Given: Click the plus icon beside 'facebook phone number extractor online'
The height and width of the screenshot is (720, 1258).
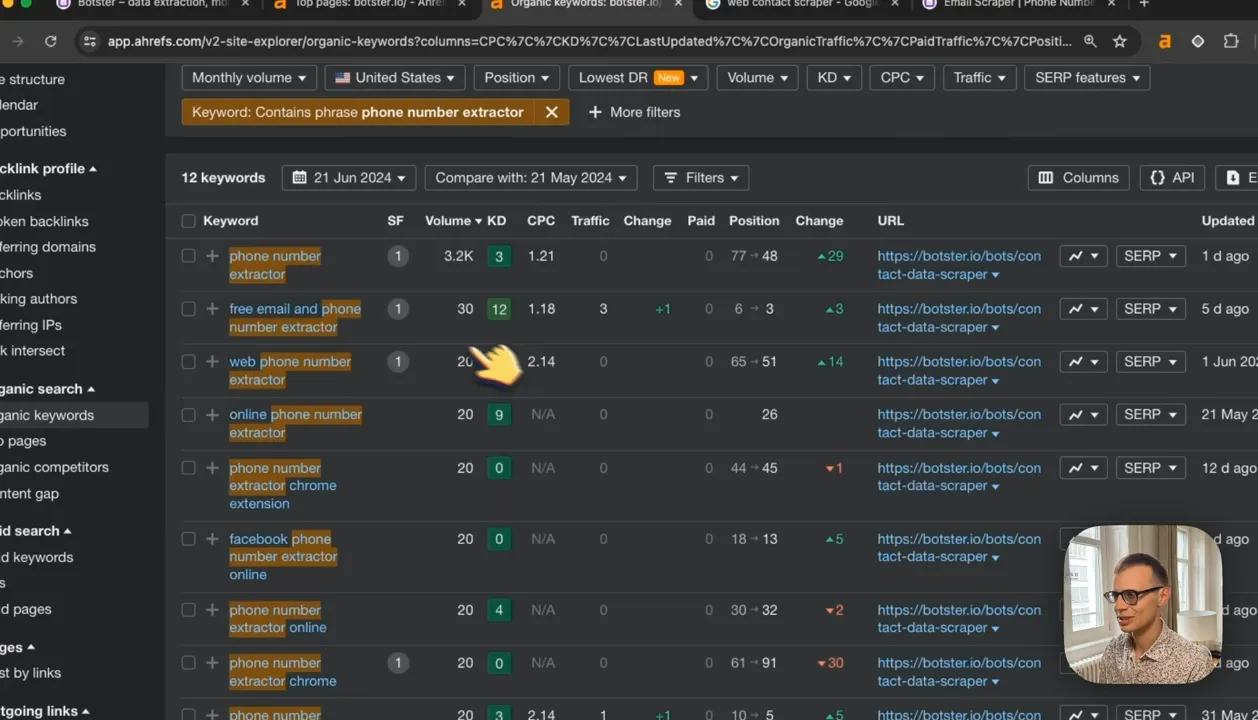Looking at the screenshot, I should click(212, 539).
